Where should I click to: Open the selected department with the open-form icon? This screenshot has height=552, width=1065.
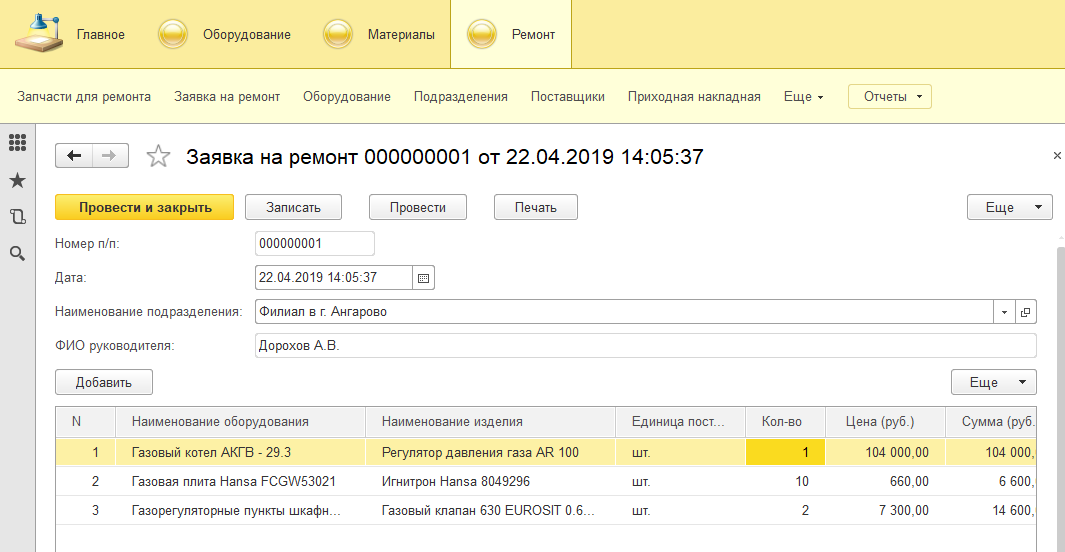[x=1026, y=312]
